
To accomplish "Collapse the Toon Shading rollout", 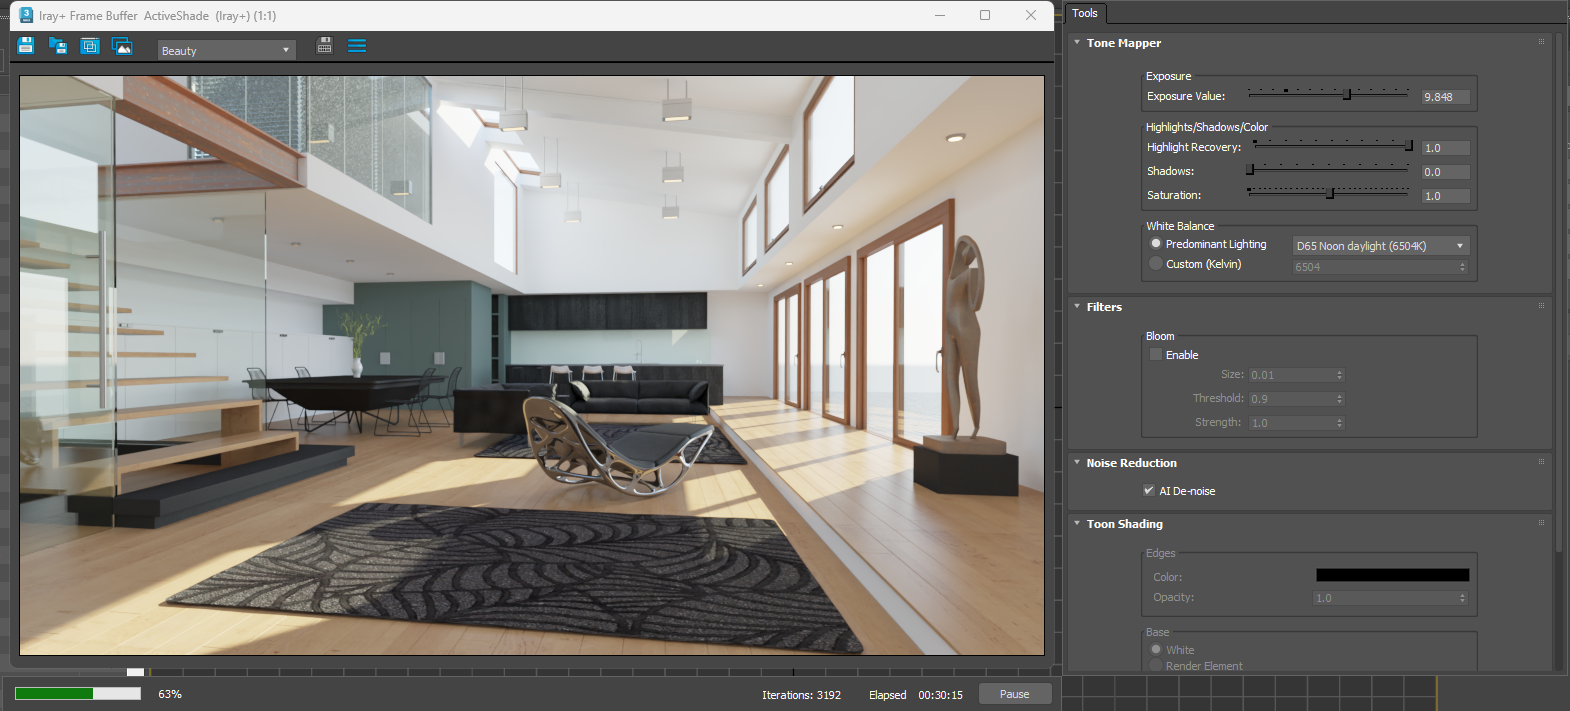I will [x=1077, y=524].
